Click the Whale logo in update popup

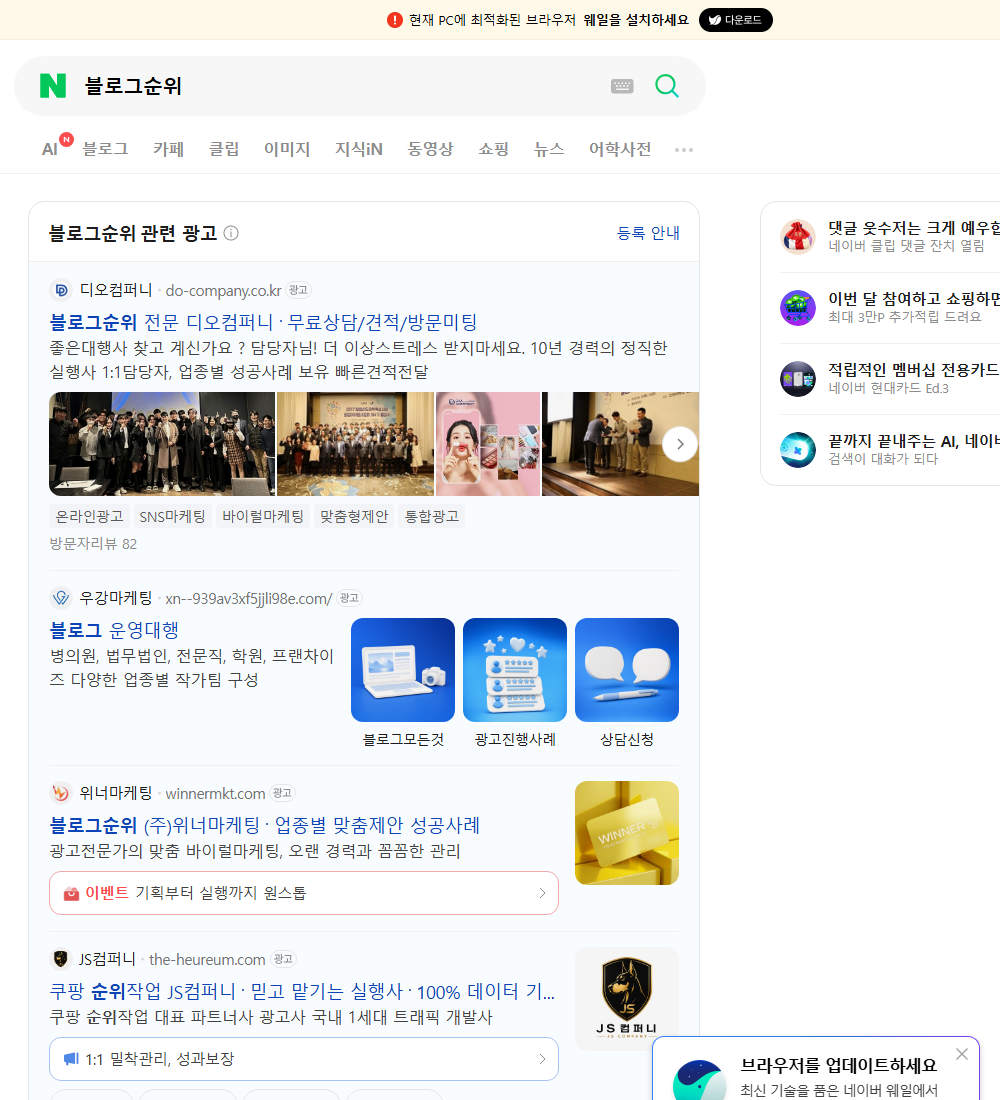699,1080
